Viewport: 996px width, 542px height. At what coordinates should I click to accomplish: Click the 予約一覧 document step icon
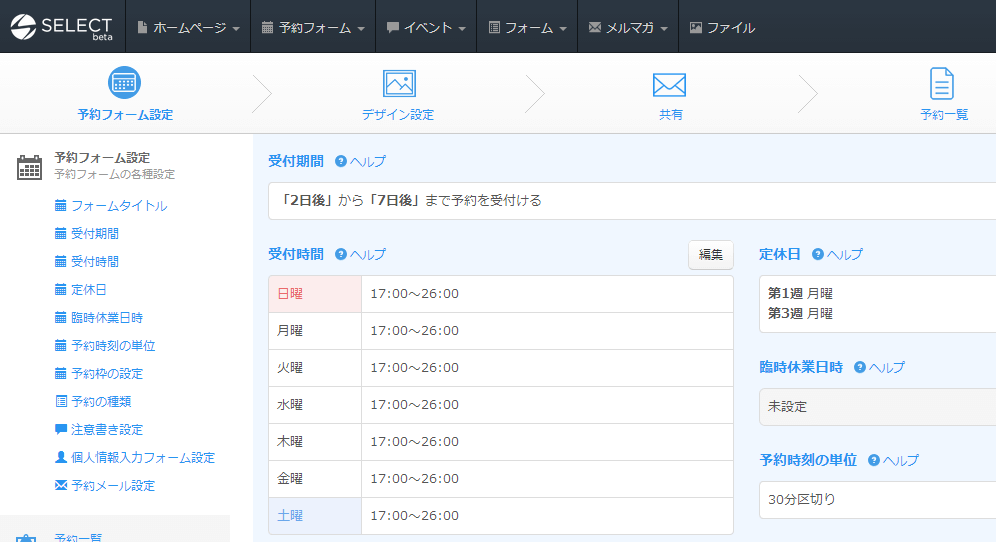[x=942, y=83]
